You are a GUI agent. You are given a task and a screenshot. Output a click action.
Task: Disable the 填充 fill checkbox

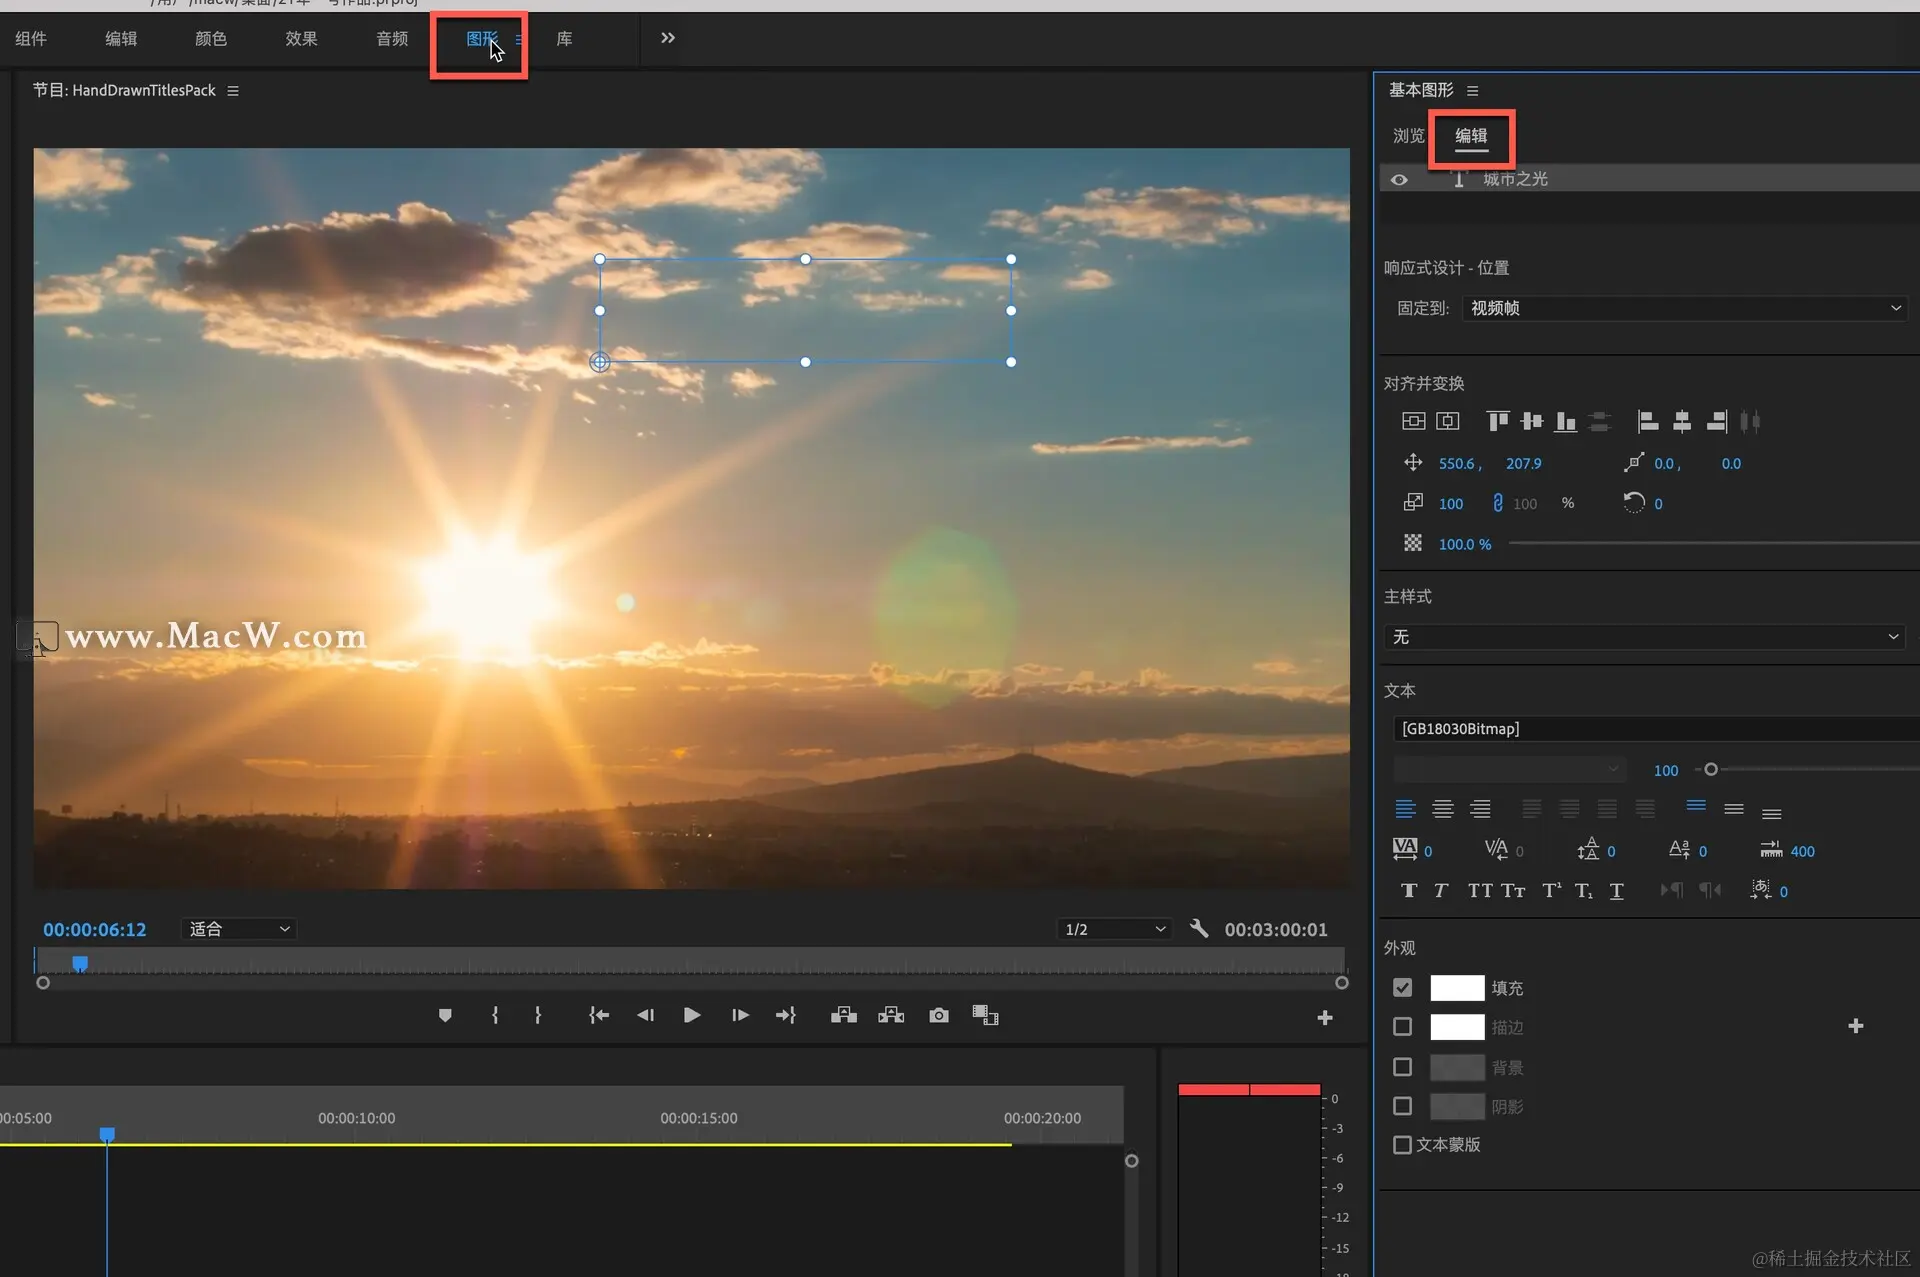coord(1402,988)
